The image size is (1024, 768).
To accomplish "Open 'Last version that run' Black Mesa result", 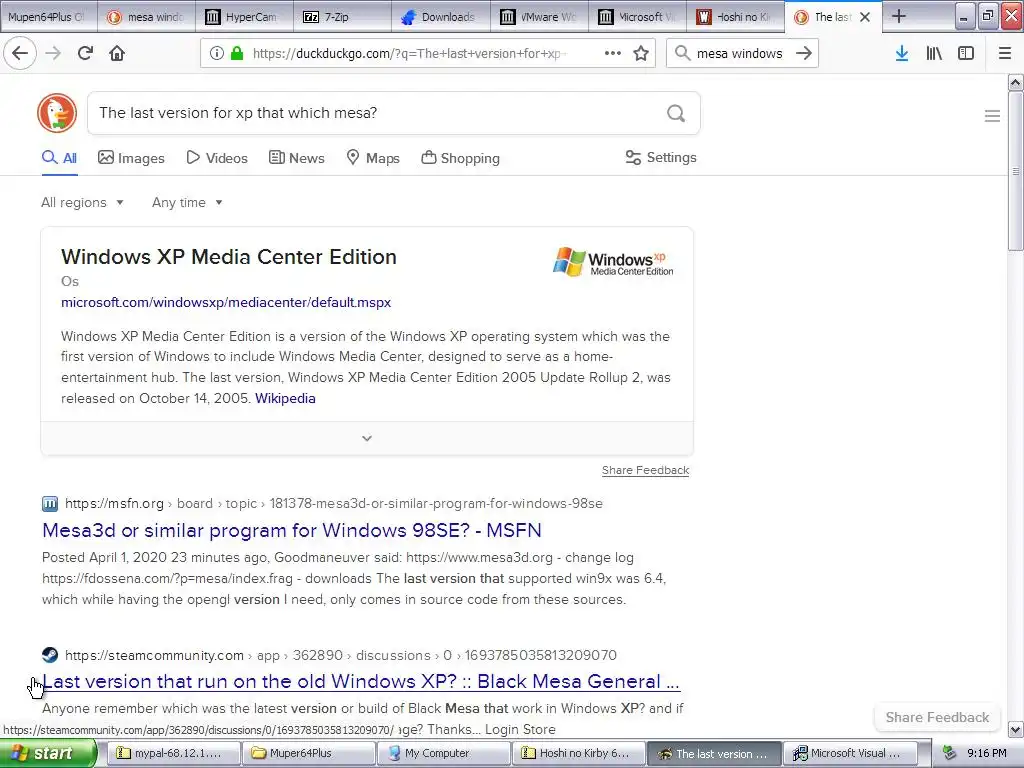I will pyautogui.click(x=360, y=681).
